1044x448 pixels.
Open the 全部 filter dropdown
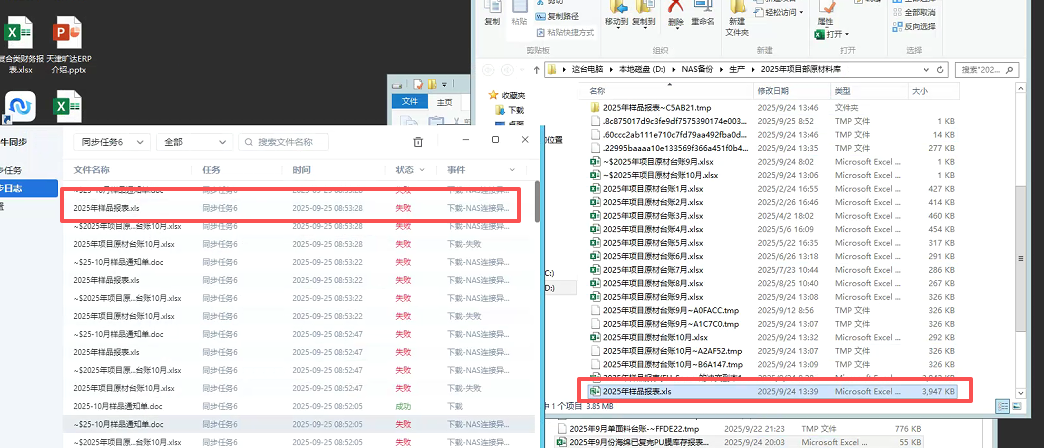pyautogui.click(x=194, y=142)
